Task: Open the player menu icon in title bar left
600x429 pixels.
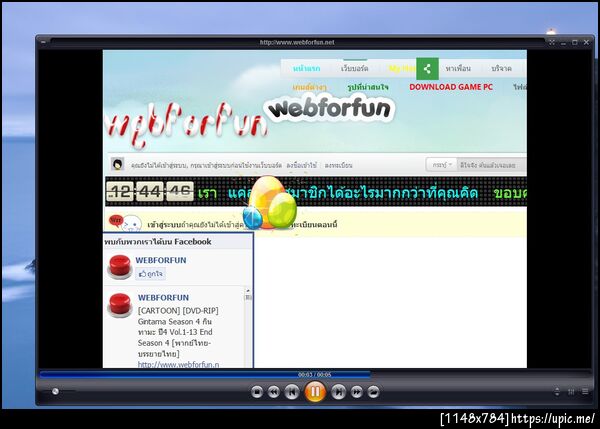Action: tap(43, 42)
